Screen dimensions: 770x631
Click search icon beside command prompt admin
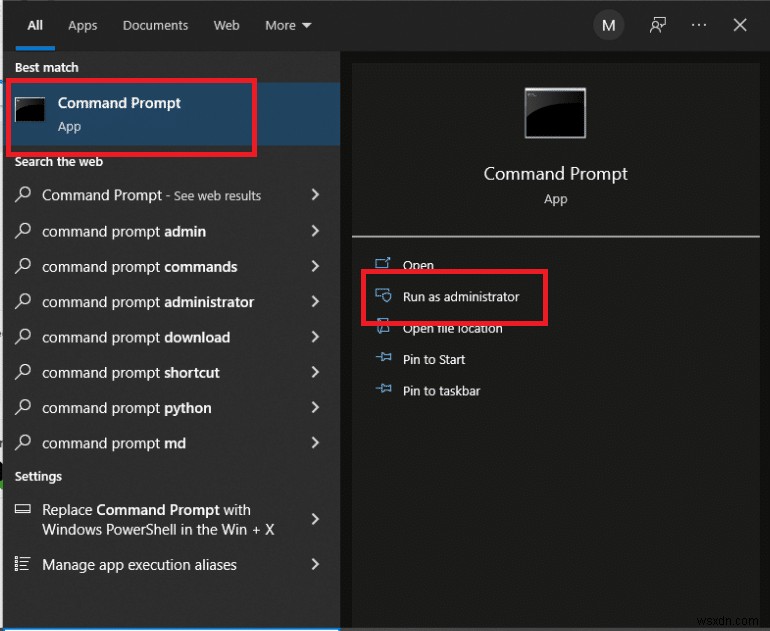pos(23,230)
